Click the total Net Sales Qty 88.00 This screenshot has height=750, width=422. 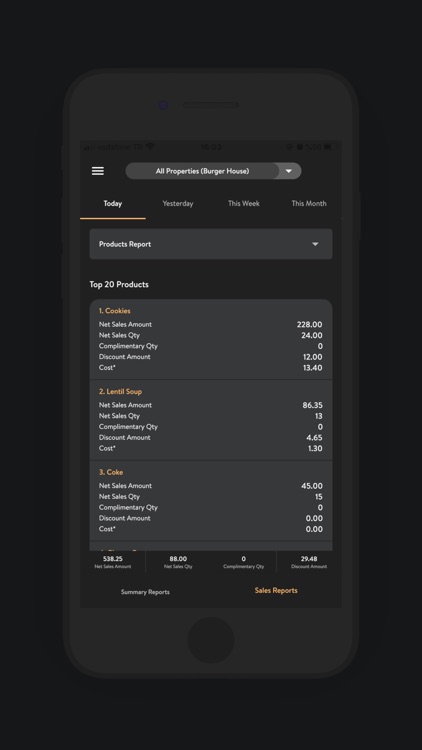tap(178, 562)
